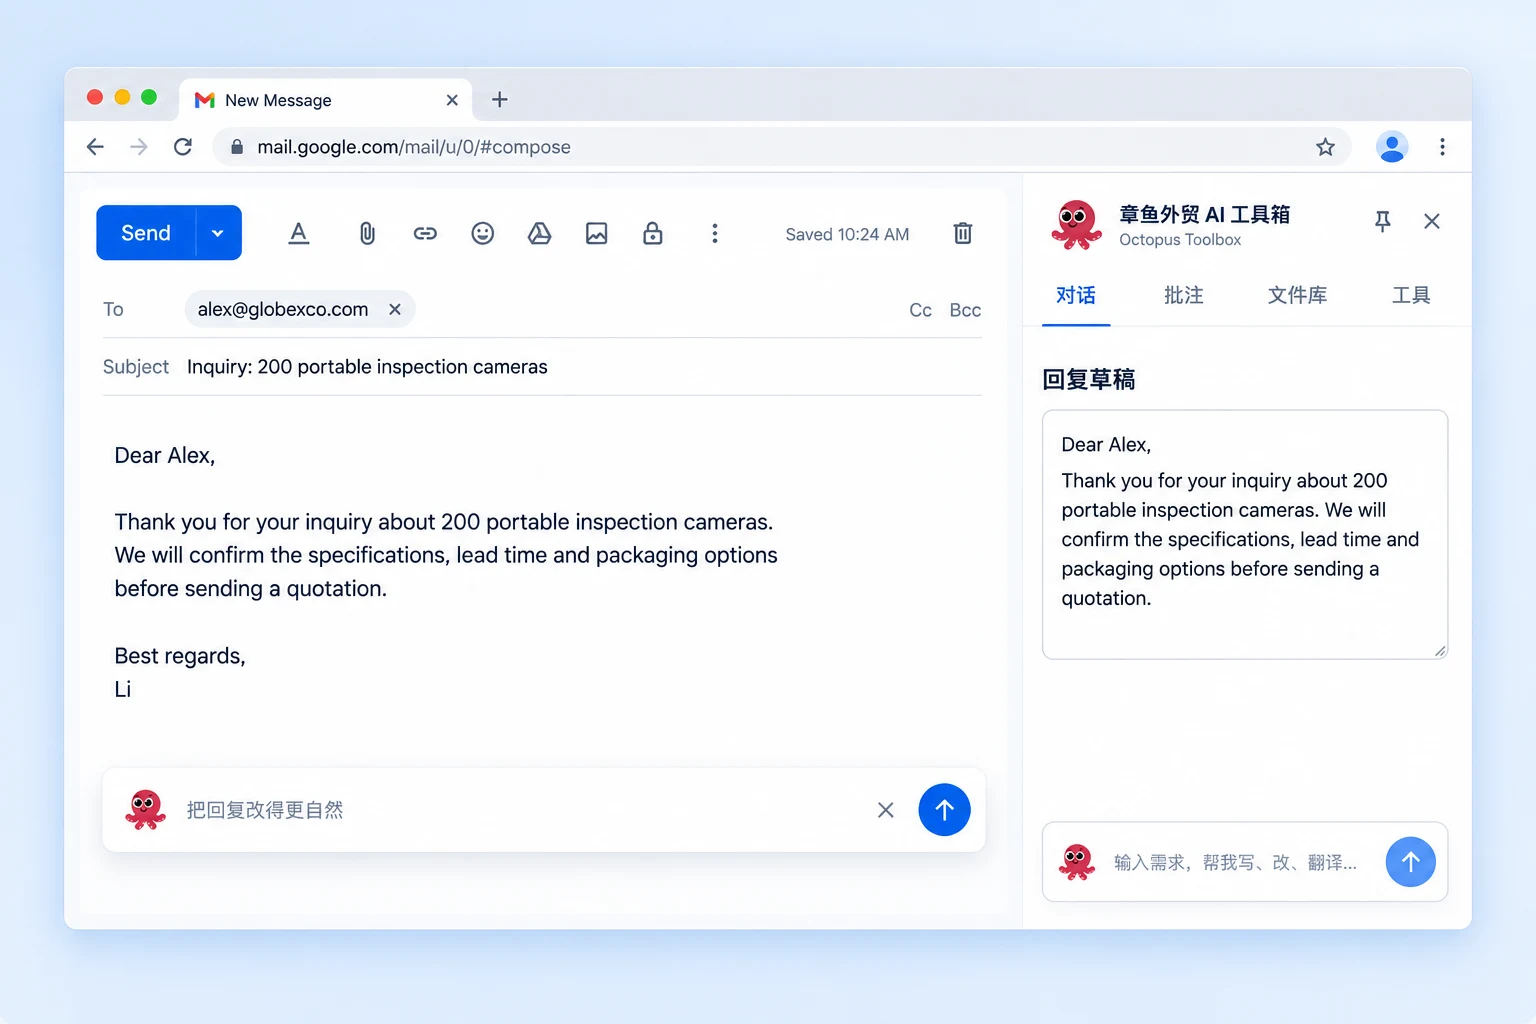This screenshot has width=1536, height=1024.
Task: Toggle confidential mode lock icon
Action: pos(653,233)
